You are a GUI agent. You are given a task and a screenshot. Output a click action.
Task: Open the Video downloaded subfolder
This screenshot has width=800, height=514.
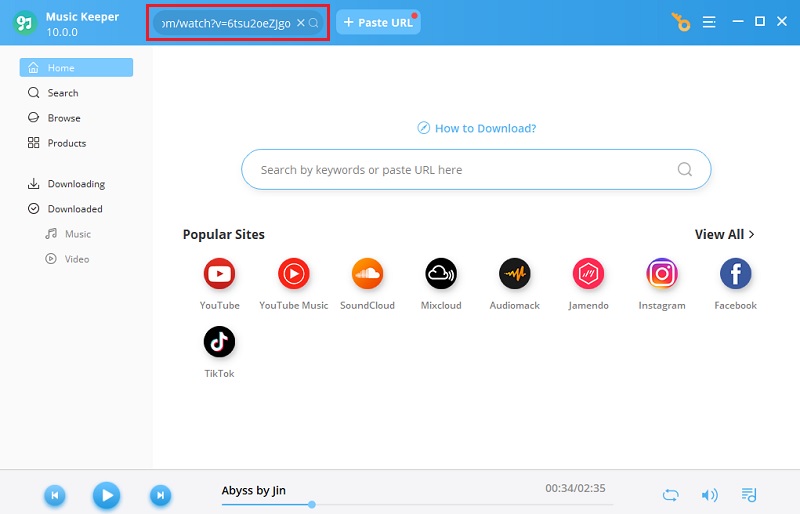[67, 259]
